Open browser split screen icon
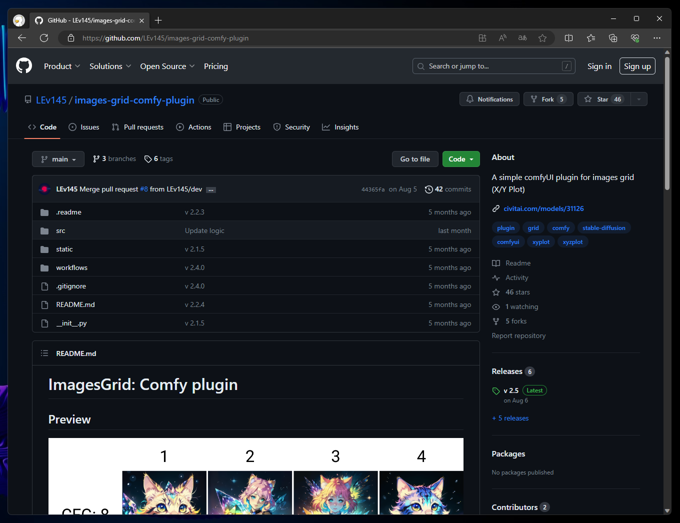The width and height of the screenshot is (680, 523). pyautogui.click(x=569, y=38)
